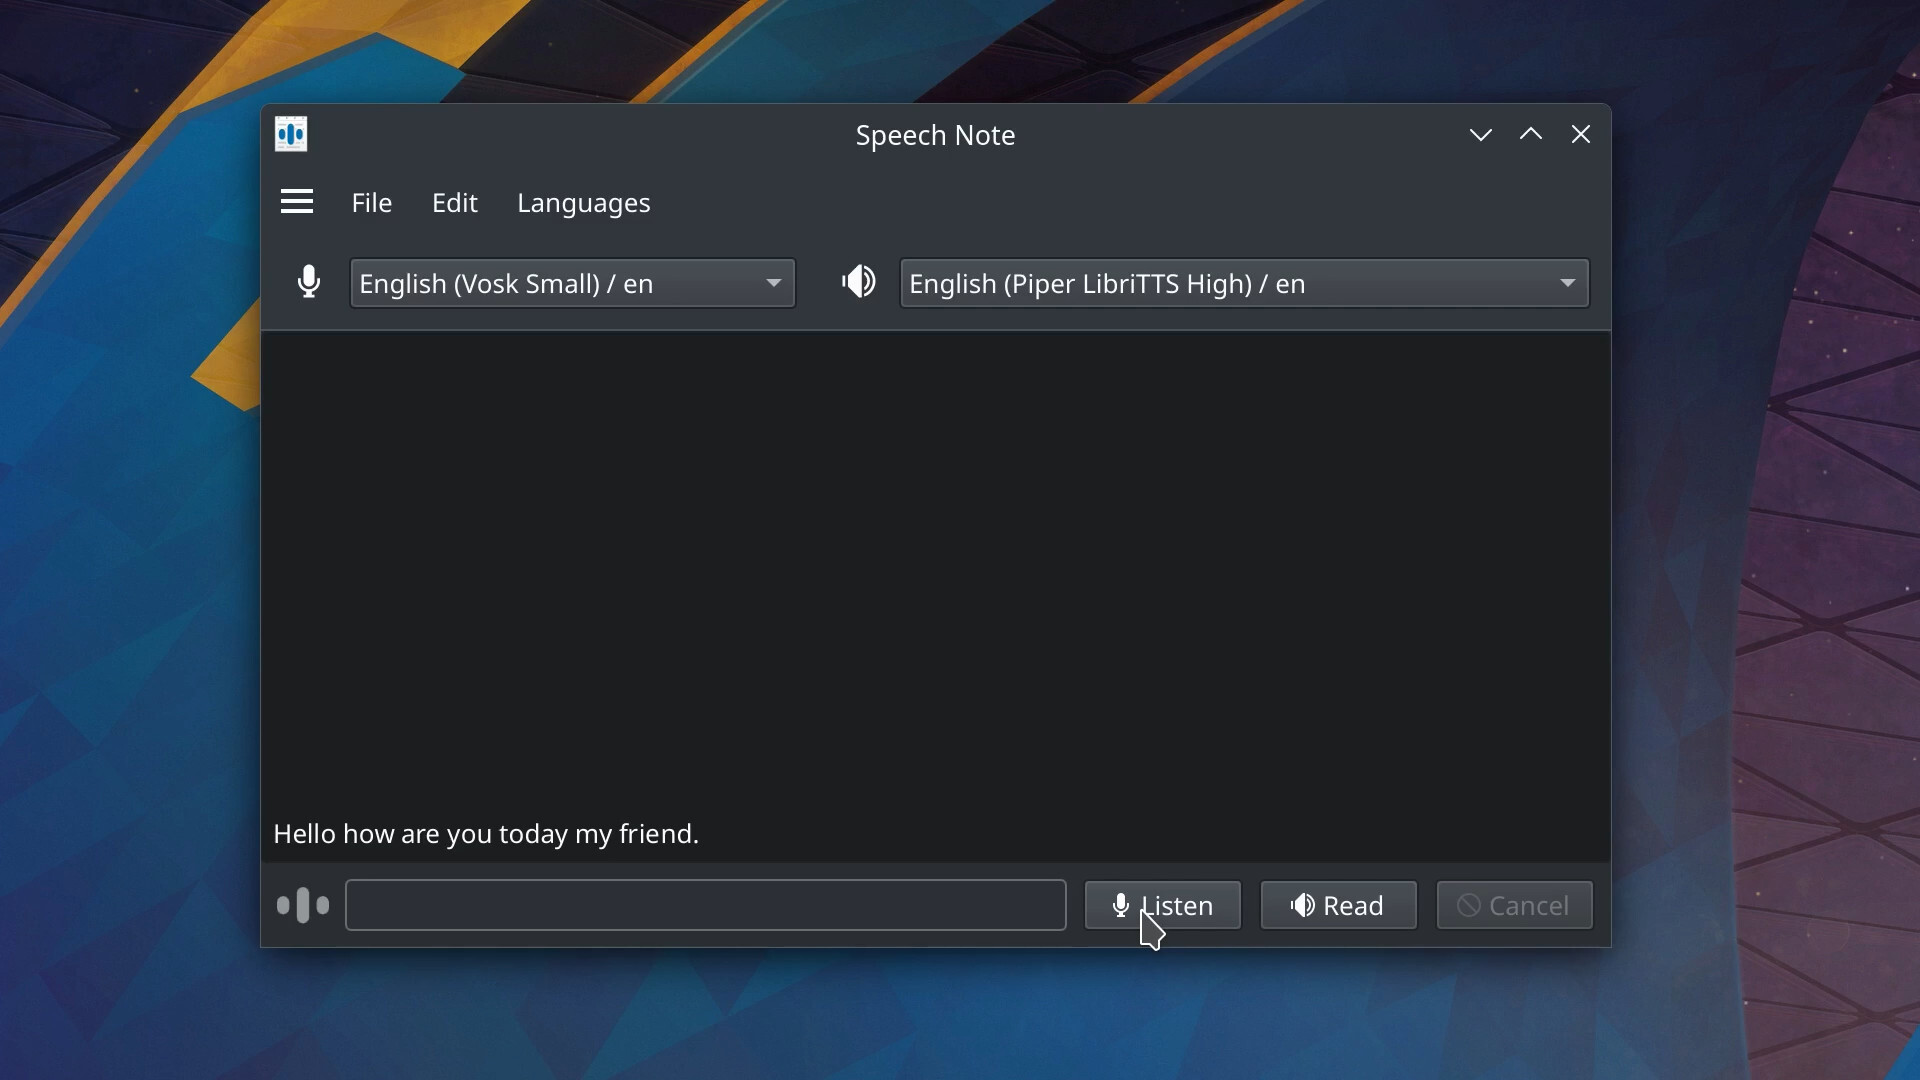Click the Speech Note app icon in title bar
The width and height of the screenshot is (1920, 1080).
click(291, 134)
